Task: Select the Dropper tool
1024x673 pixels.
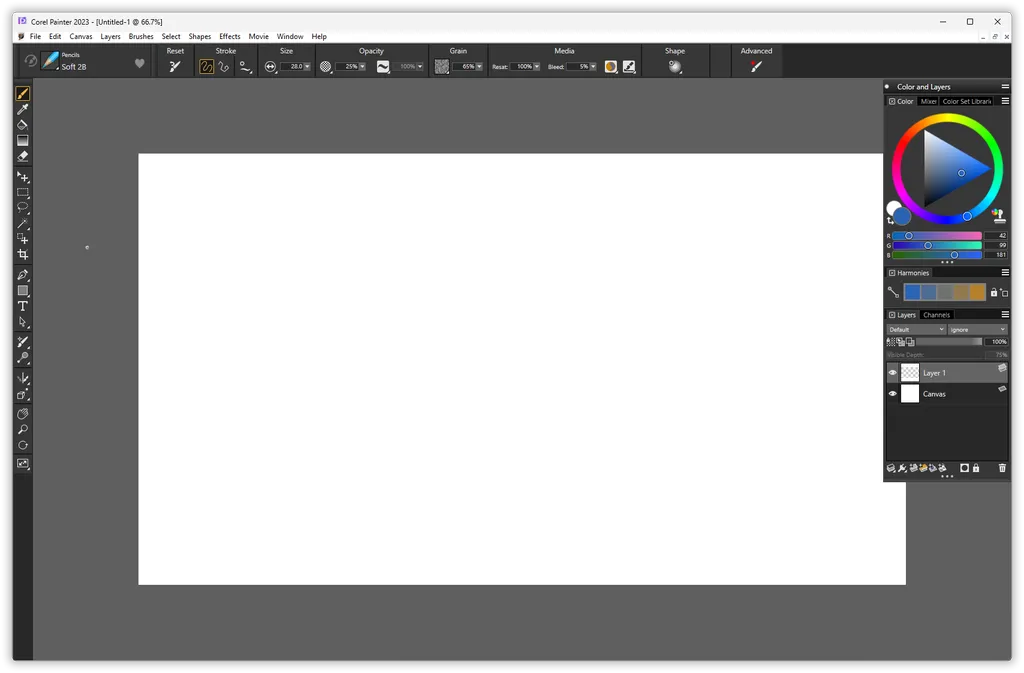Action: [x=22, y=109]
